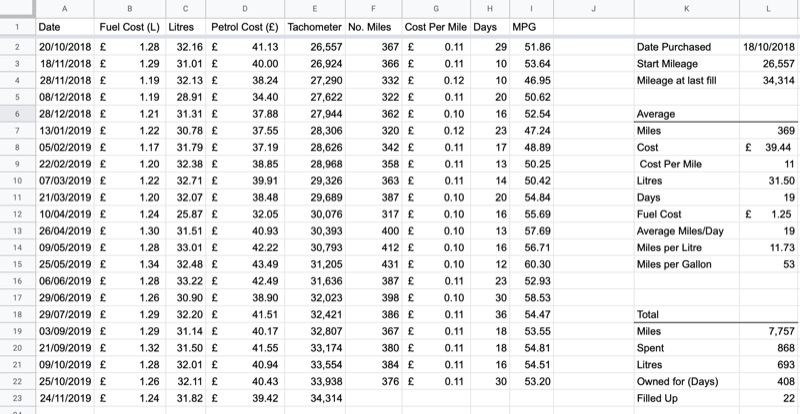
Task: Select the MPG value 46.95
Action: [531, 81]
